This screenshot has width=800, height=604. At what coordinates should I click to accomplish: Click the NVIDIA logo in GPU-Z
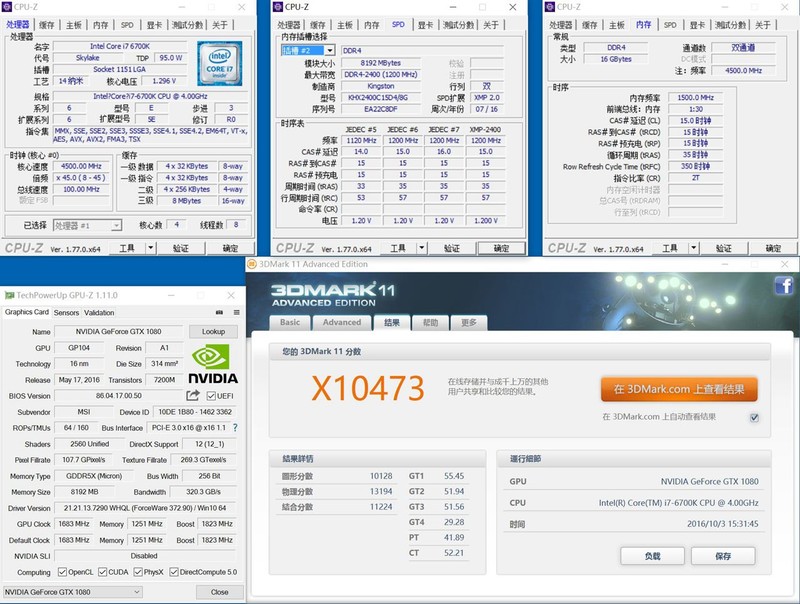click(213, 364)
